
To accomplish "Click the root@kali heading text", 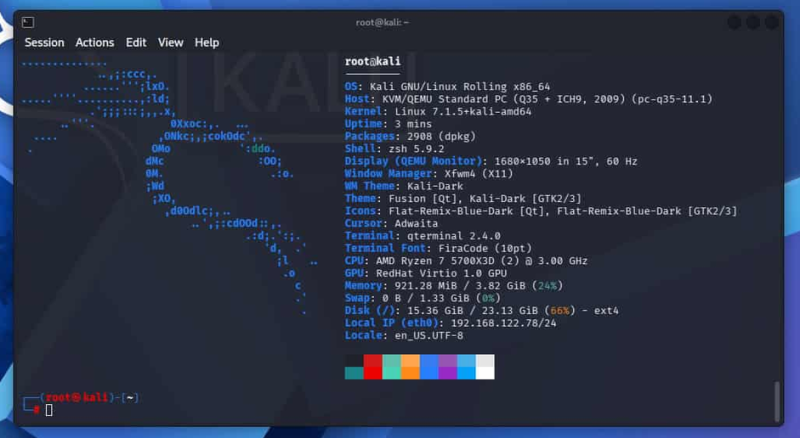I will [372, 61].
